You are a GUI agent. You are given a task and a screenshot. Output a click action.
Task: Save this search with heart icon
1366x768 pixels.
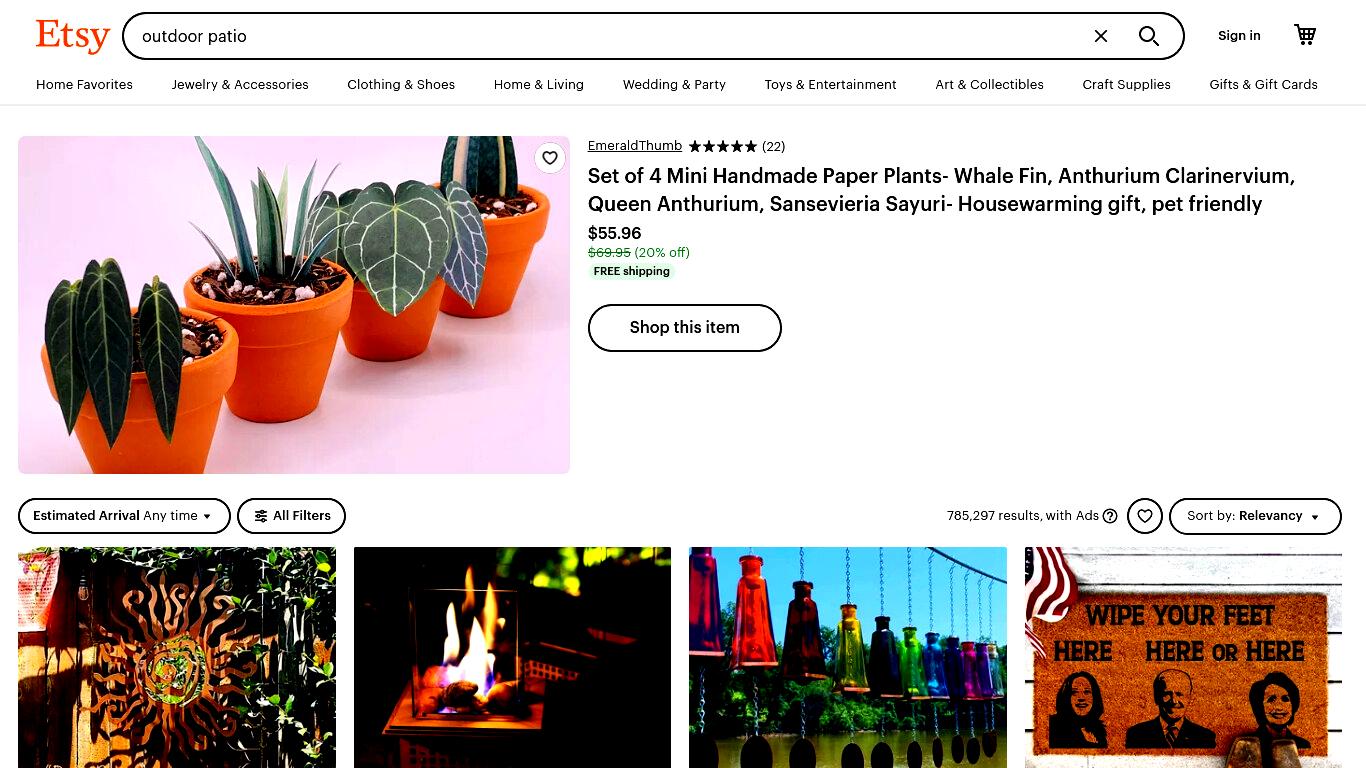[x=1145, y=516]
